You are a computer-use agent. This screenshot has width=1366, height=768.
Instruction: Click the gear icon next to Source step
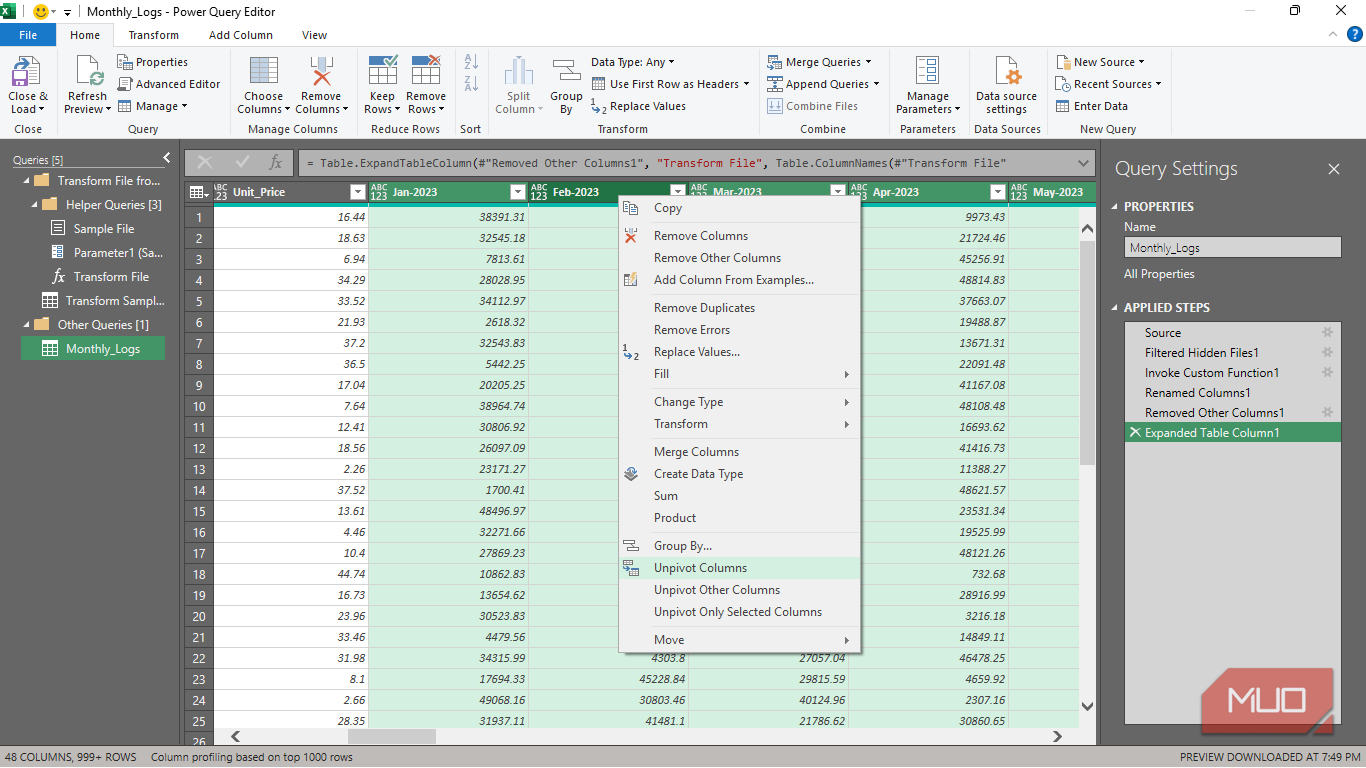coord(1327,333)
